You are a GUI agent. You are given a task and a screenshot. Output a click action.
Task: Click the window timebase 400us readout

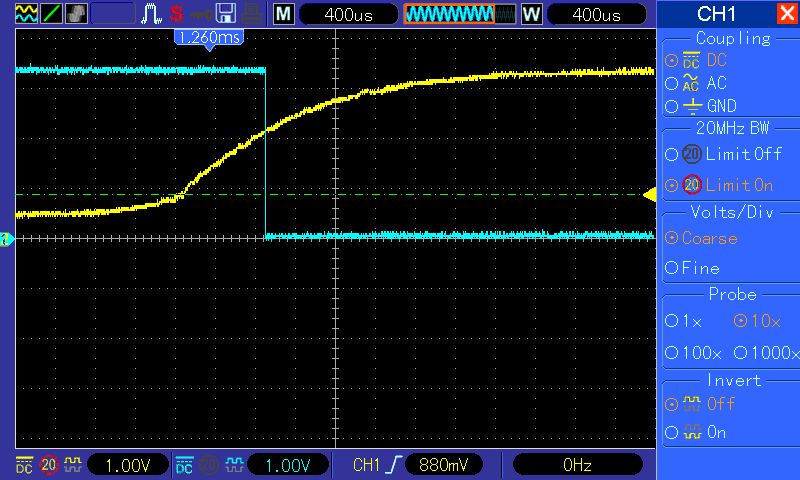tap(596, 14)
